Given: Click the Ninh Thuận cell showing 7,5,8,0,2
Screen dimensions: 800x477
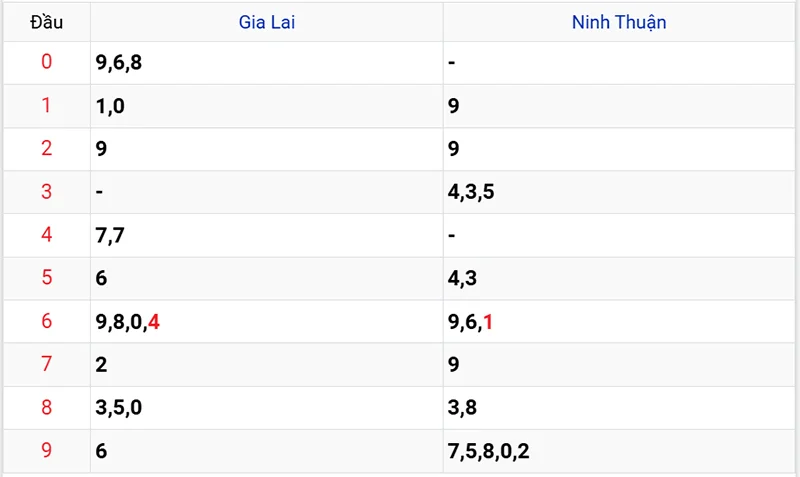Looking at the screenshot, I should [489, 451].
